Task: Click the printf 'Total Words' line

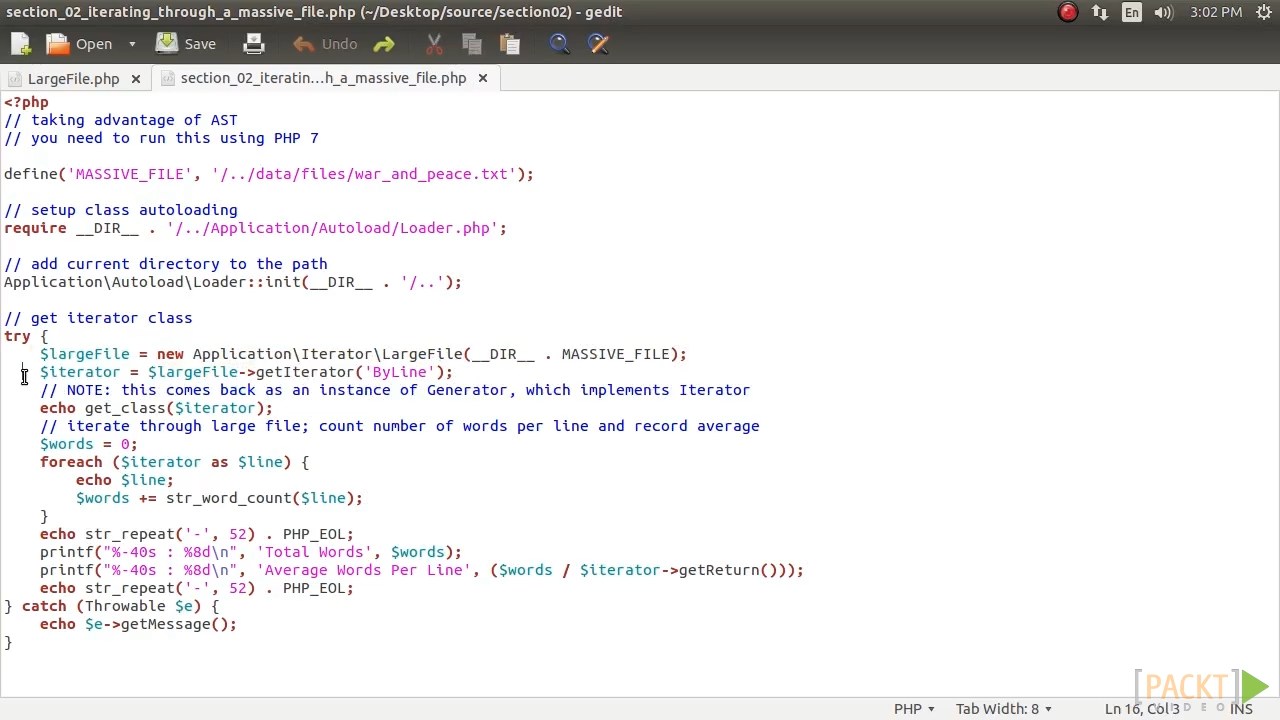Action: pyautogui.click(x=251, y=552)
